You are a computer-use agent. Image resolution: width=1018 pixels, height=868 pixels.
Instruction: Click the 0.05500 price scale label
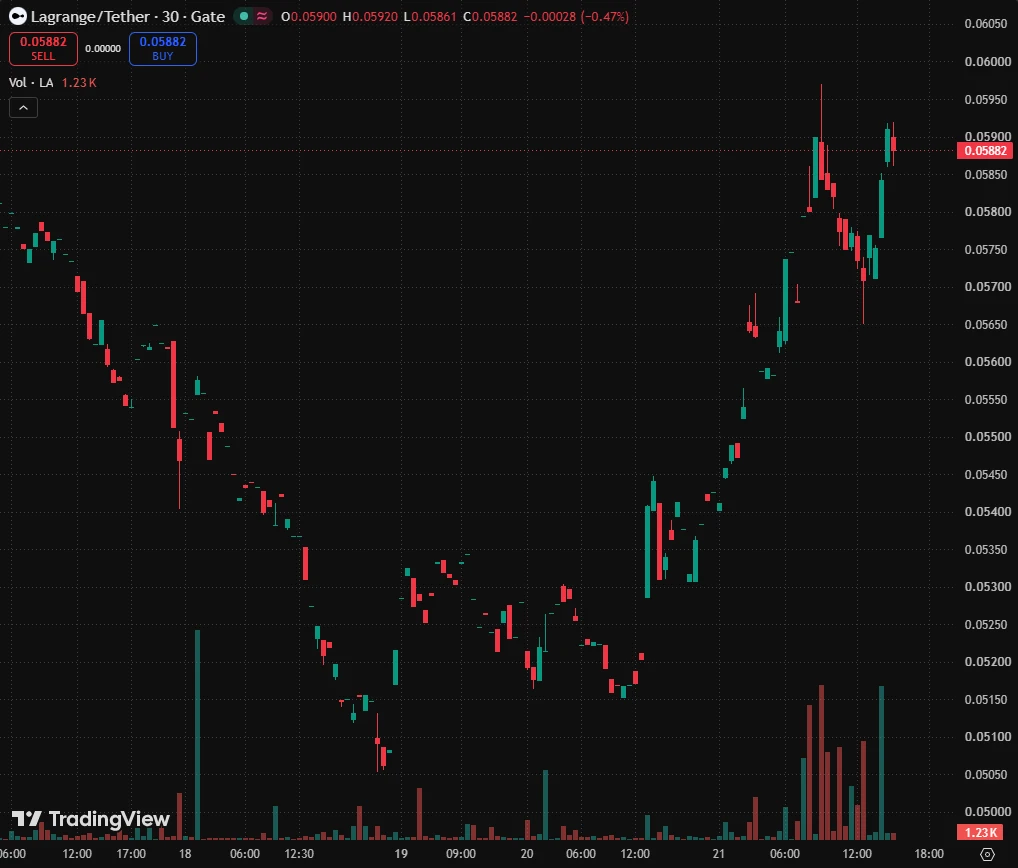[987, 436]
